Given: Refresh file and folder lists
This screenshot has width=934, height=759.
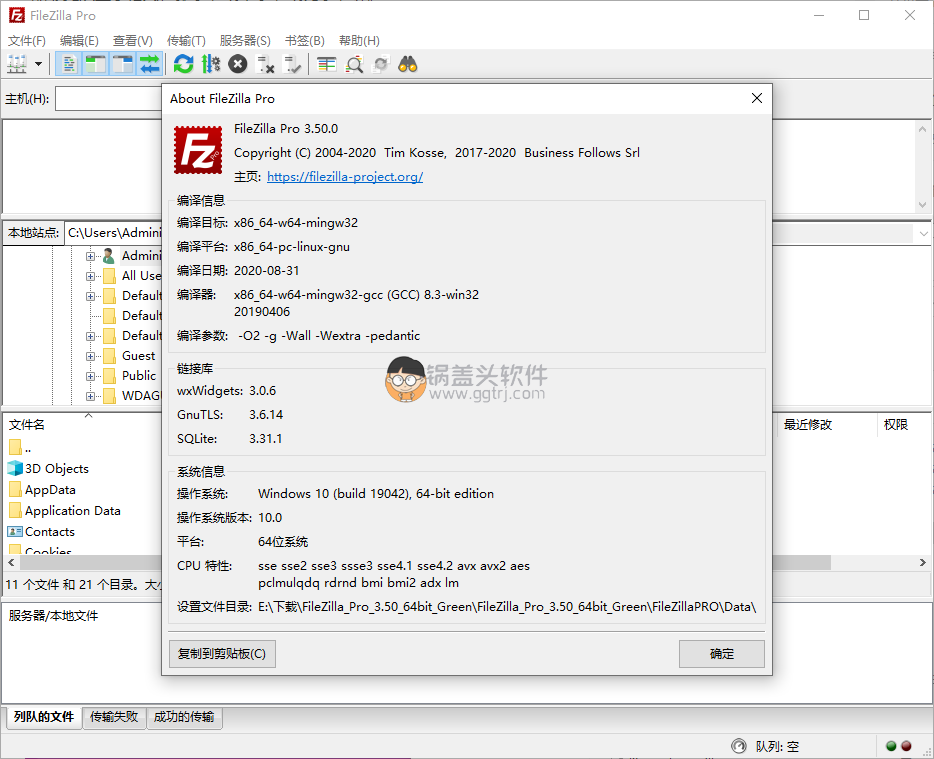Looking at the screenshot, I should click(x=183, y=64).
